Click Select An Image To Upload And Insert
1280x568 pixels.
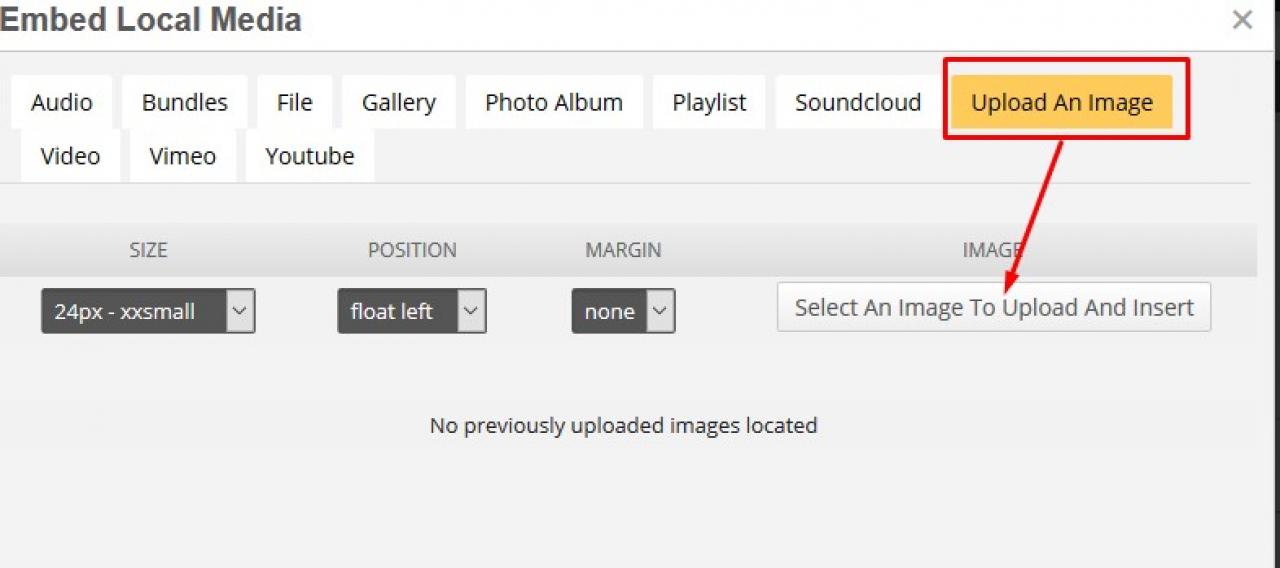pyautogui.click(x=994, y=307)
